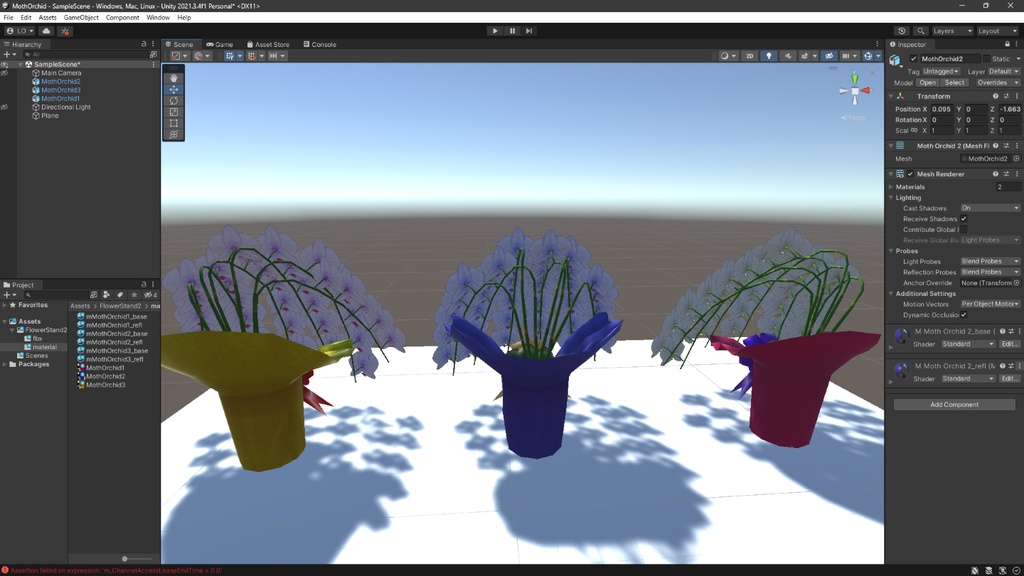Click the Add Component button
This screenshot has width=1024, height=576.
(x=954, y=405)
